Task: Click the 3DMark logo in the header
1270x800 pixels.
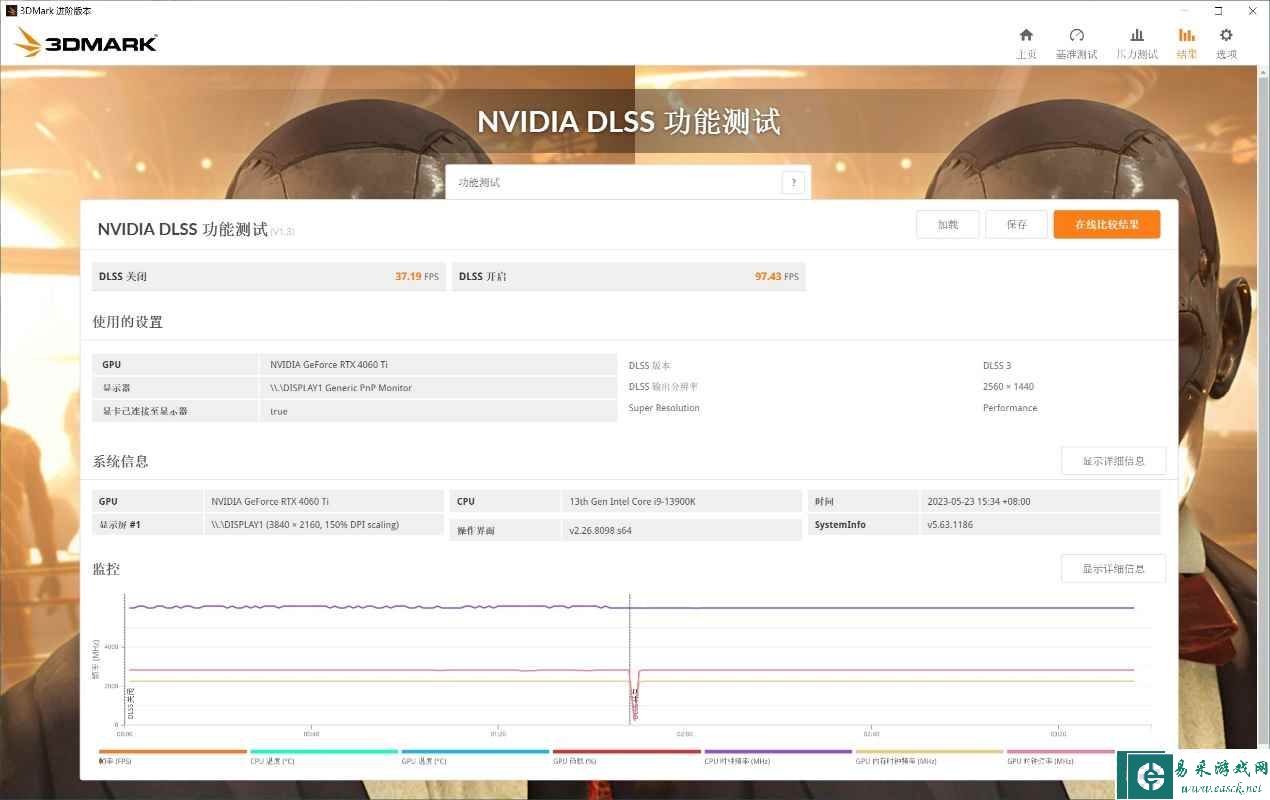Action: click(87, 43)
